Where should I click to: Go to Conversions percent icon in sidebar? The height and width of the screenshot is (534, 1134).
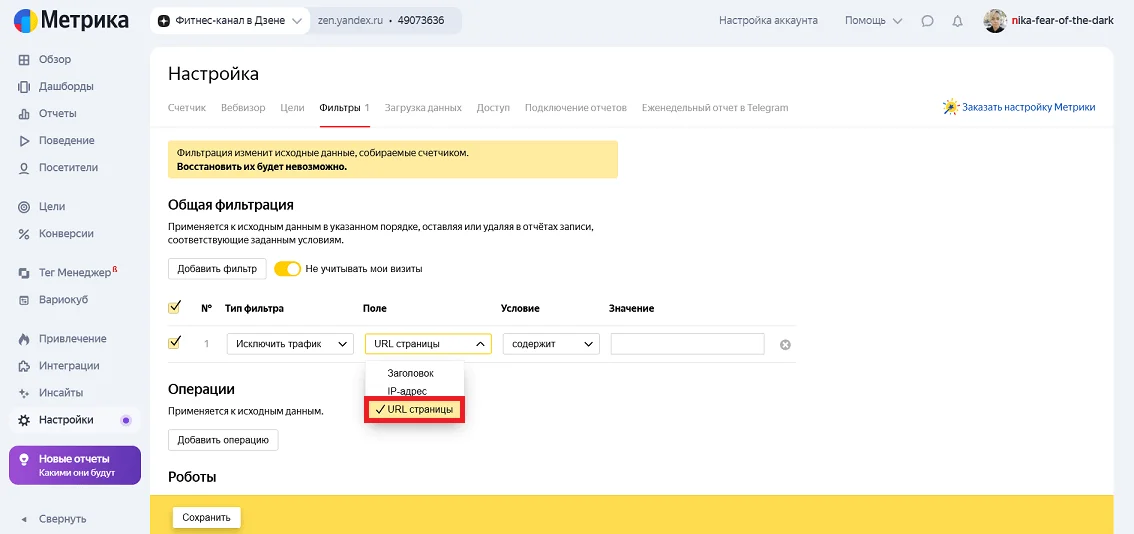coord(25,234)
